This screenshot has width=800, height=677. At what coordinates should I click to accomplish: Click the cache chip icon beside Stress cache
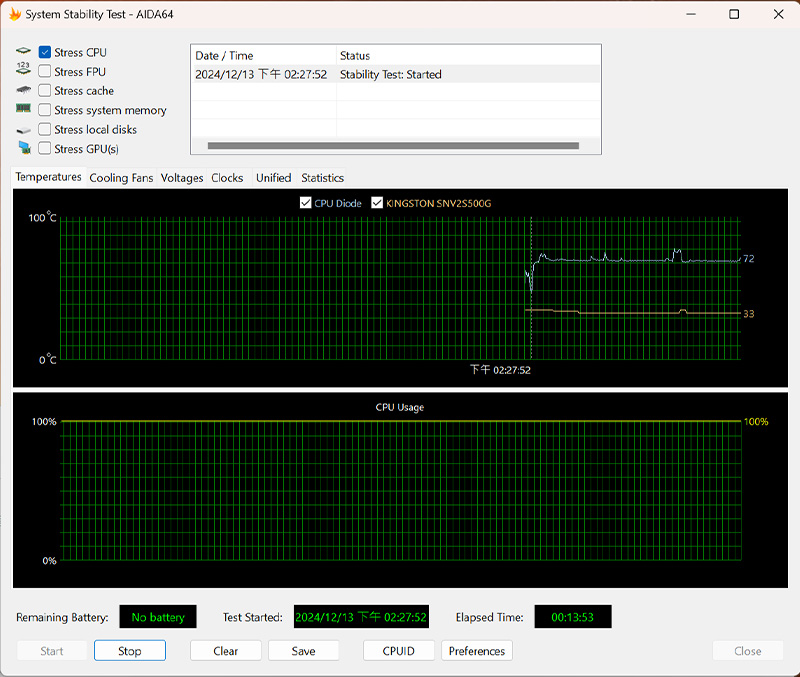pyautogui.click(x=23, y=90)
